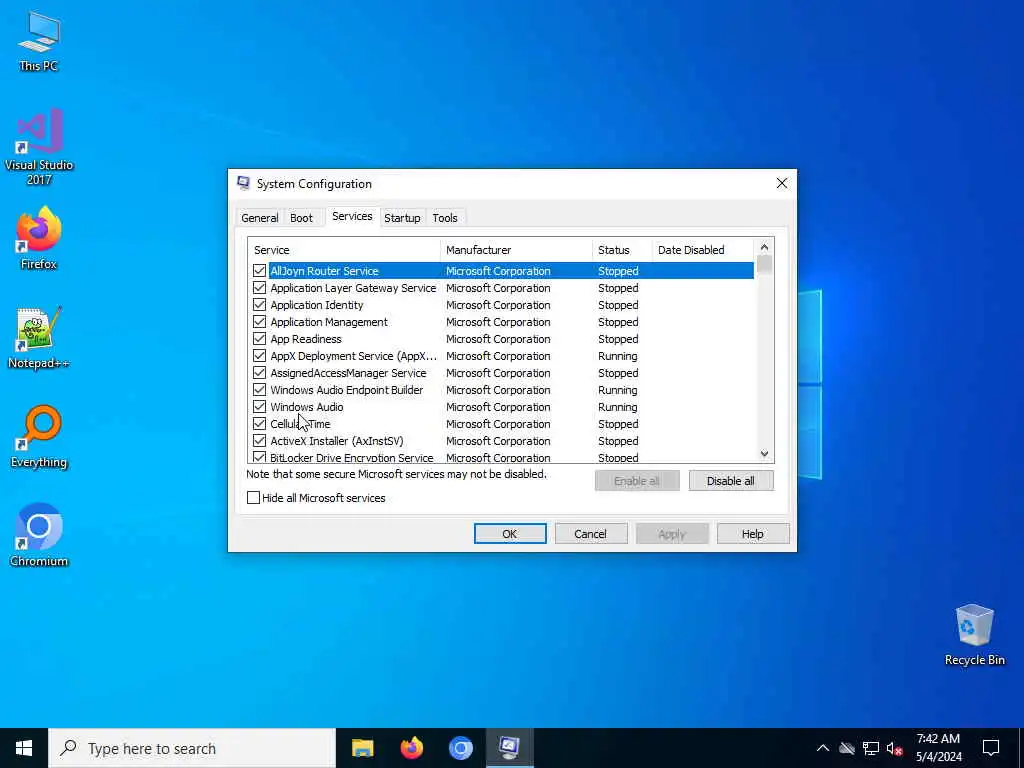Launch Firefox from the taskbar
The height and width of the screenshot is (768, 1024).
click(411, 748)
